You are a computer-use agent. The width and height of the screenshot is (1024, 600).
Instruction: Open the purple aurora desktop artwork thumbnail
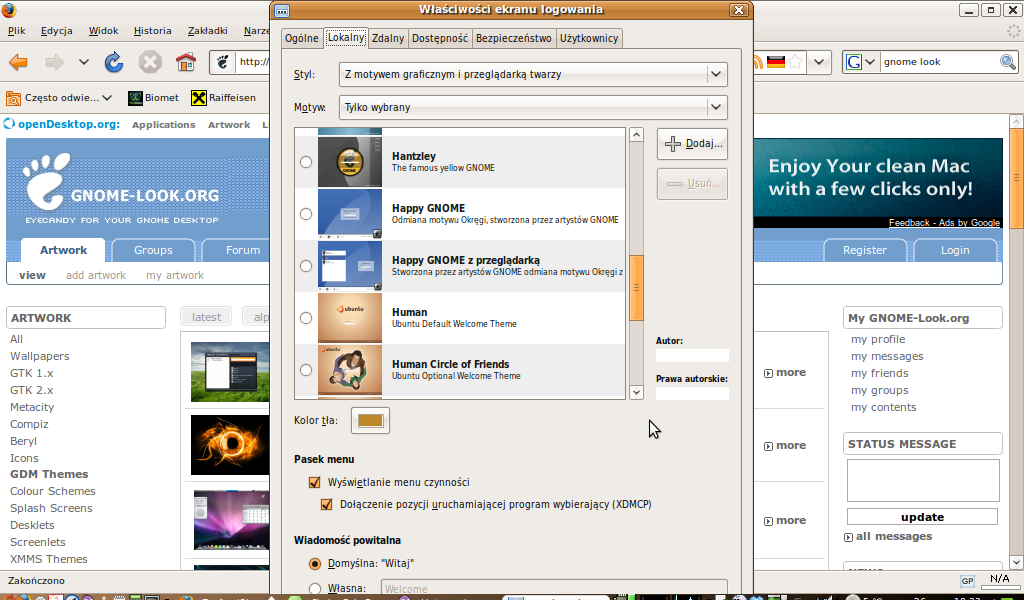click(231, 520)
